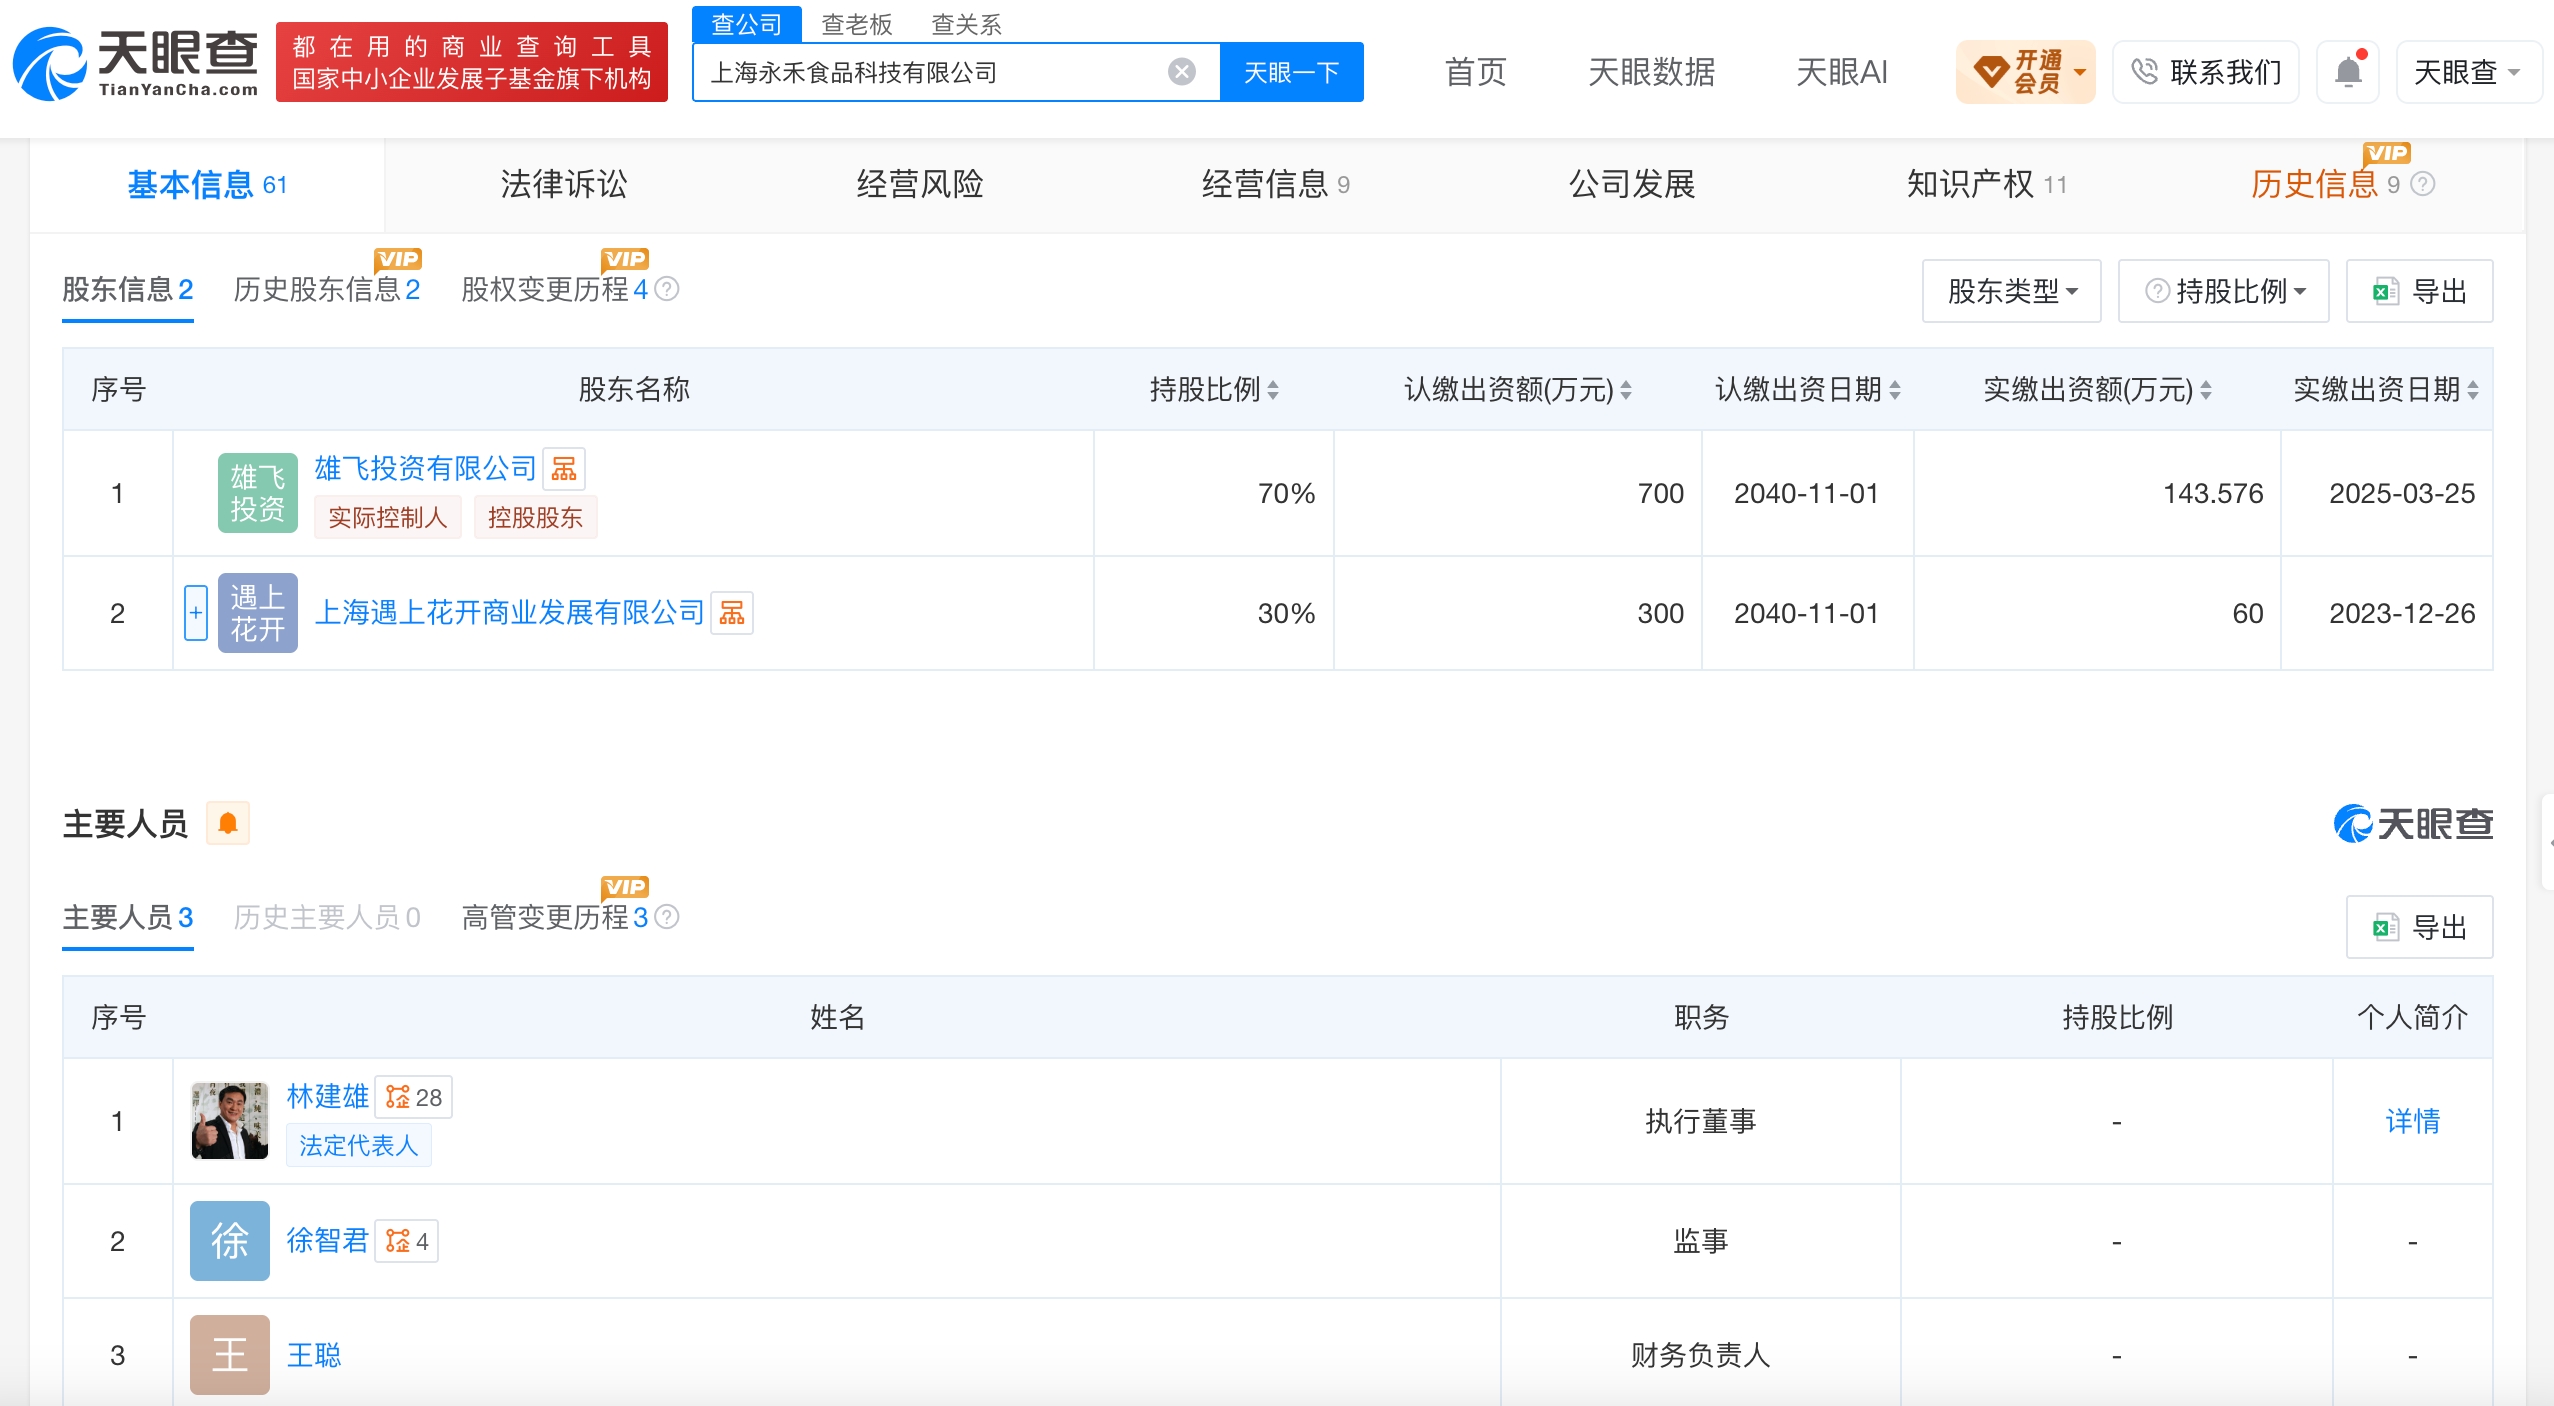Open 林建雄 related companies icon 28
The width and height of the screenshot is (2554, 1406).
pyautogui.click(x=414, y=1097)
